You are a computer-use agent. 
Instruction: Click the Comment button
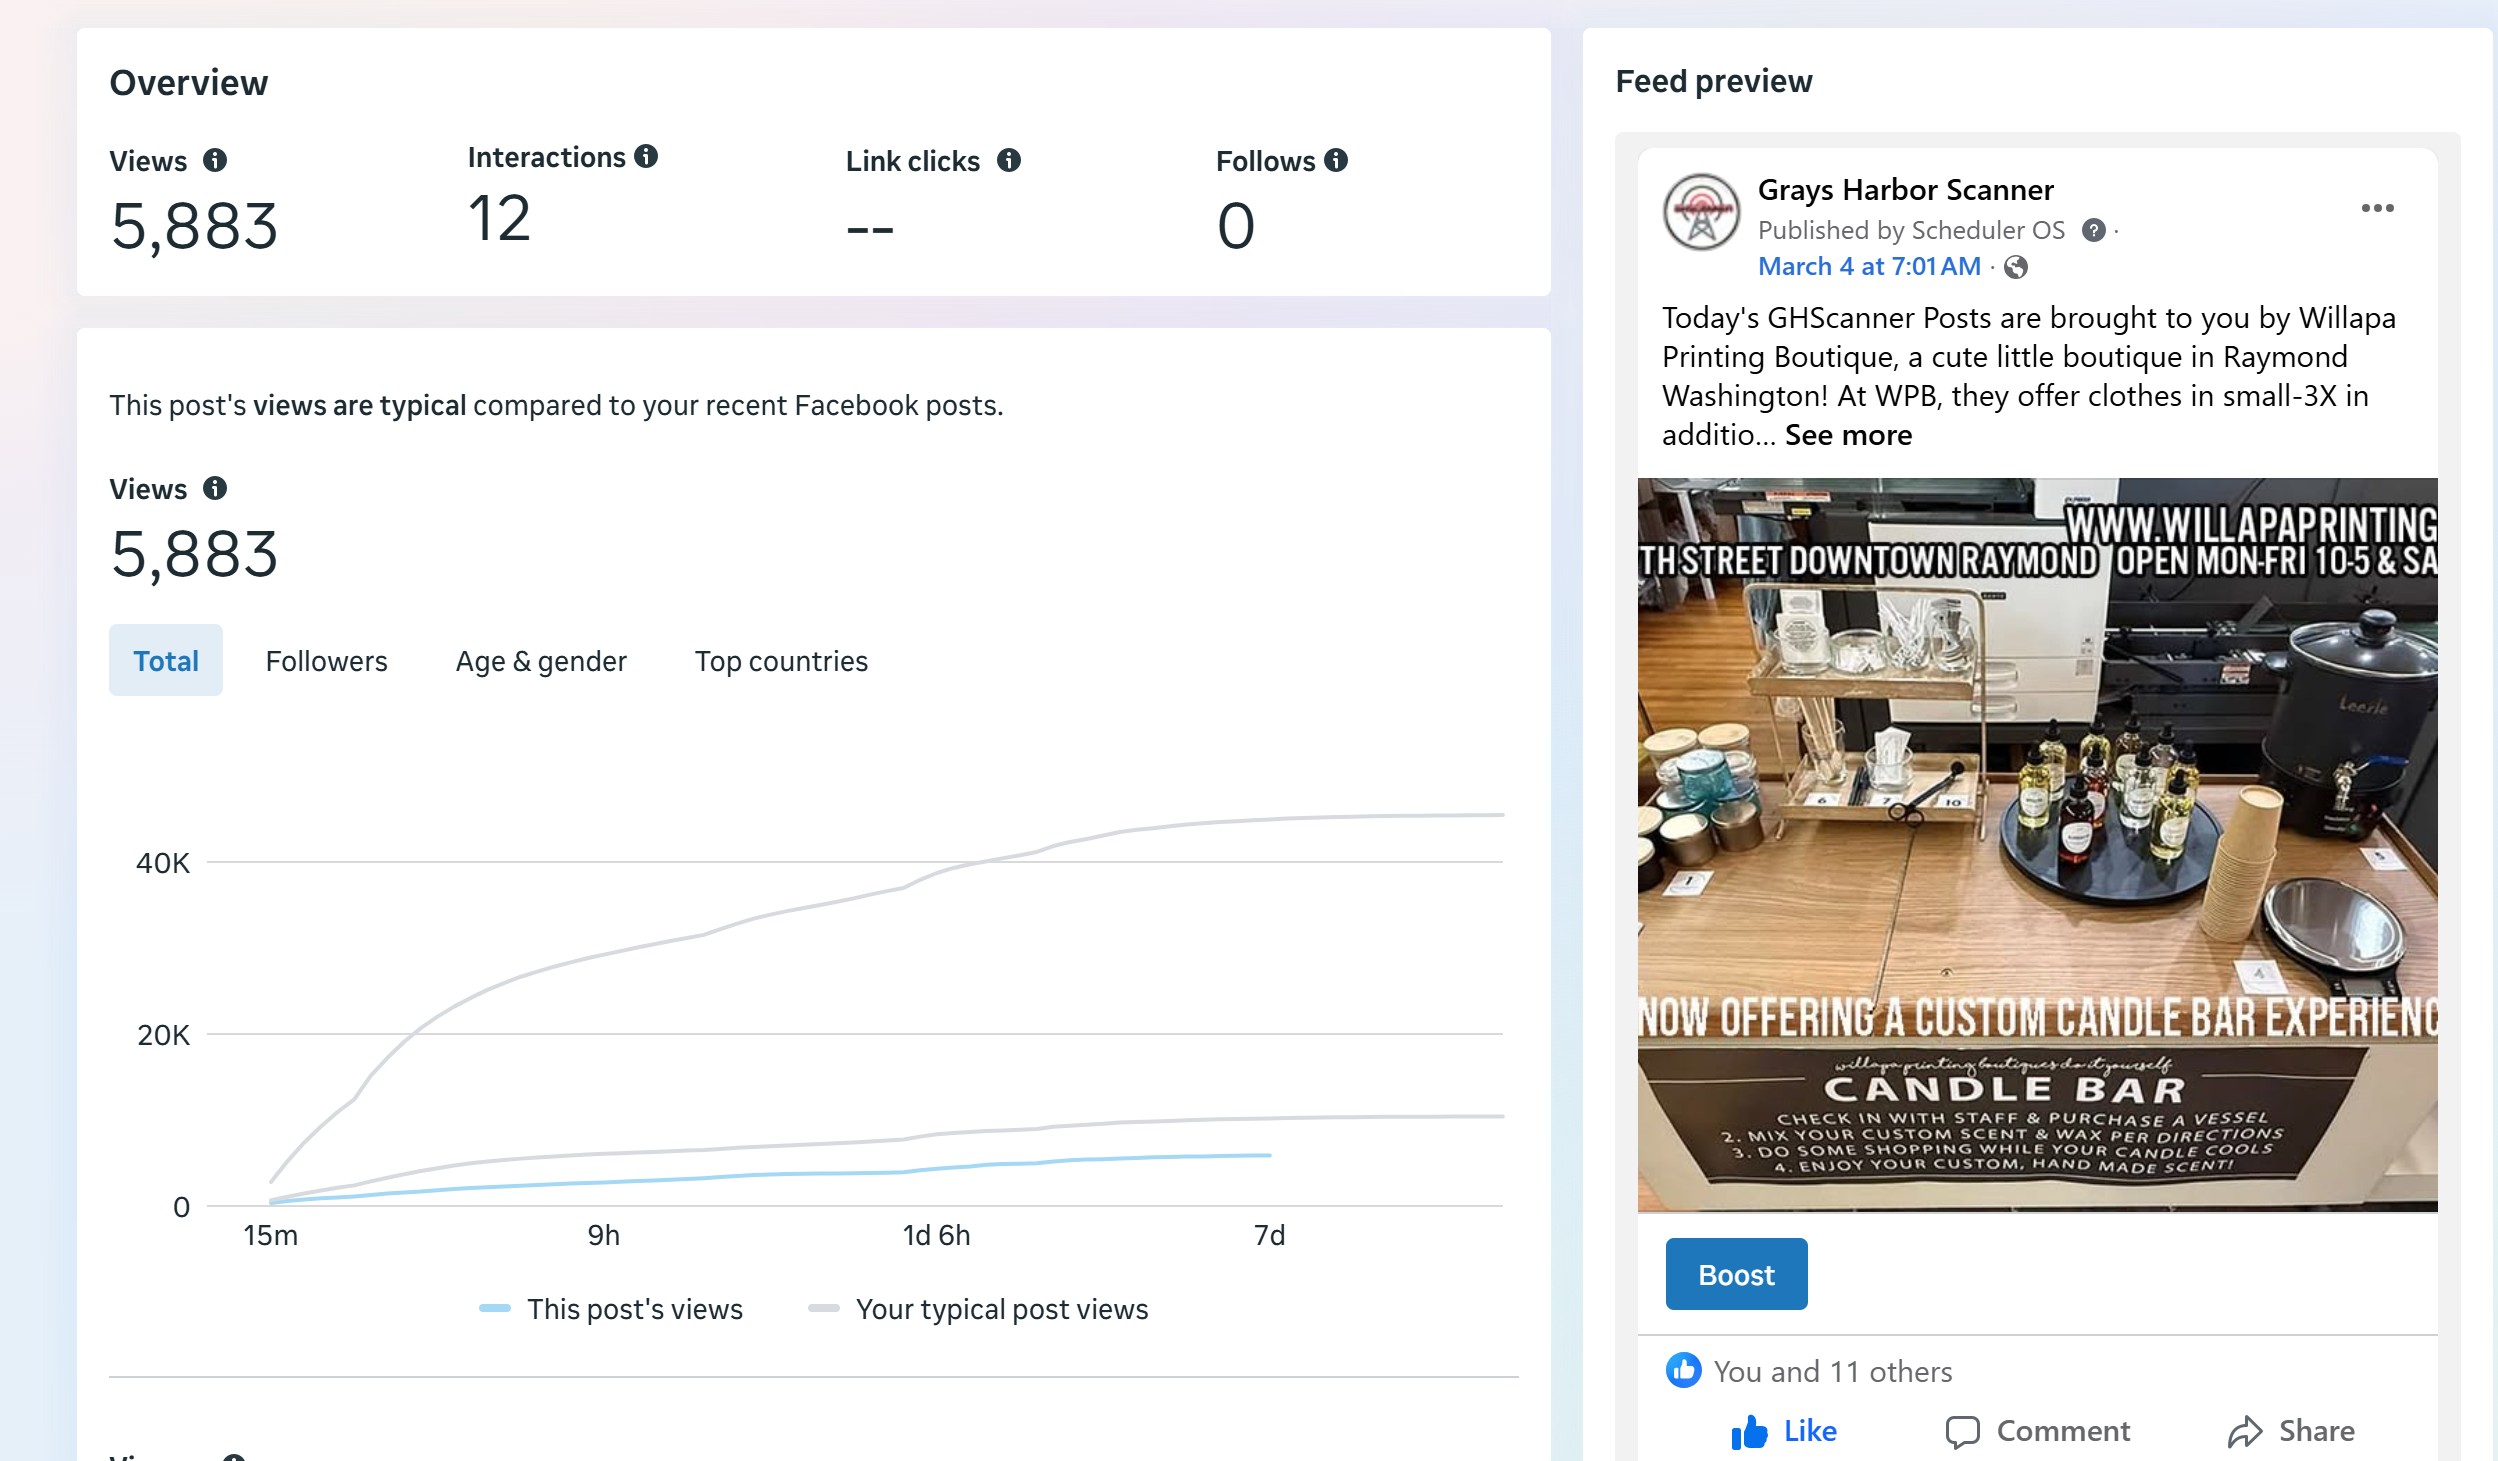[2038, 1431]
